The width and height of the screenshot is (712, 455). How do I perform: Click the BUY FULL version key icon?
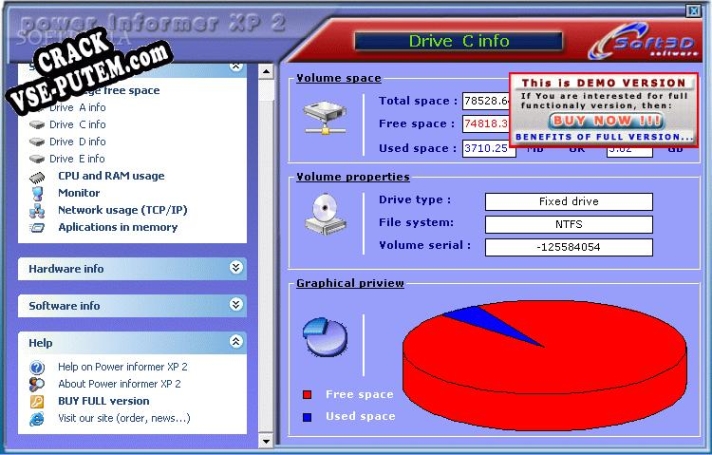coord(37,402)
